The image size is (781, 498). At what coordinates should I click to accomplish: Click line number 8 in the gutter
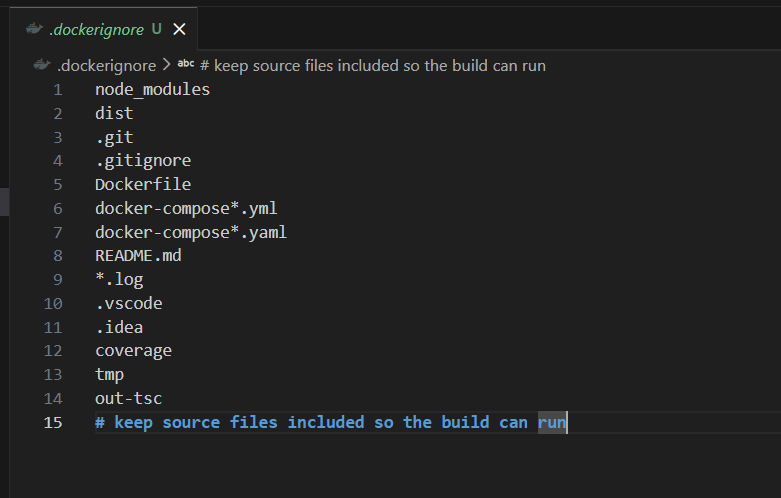57,255
